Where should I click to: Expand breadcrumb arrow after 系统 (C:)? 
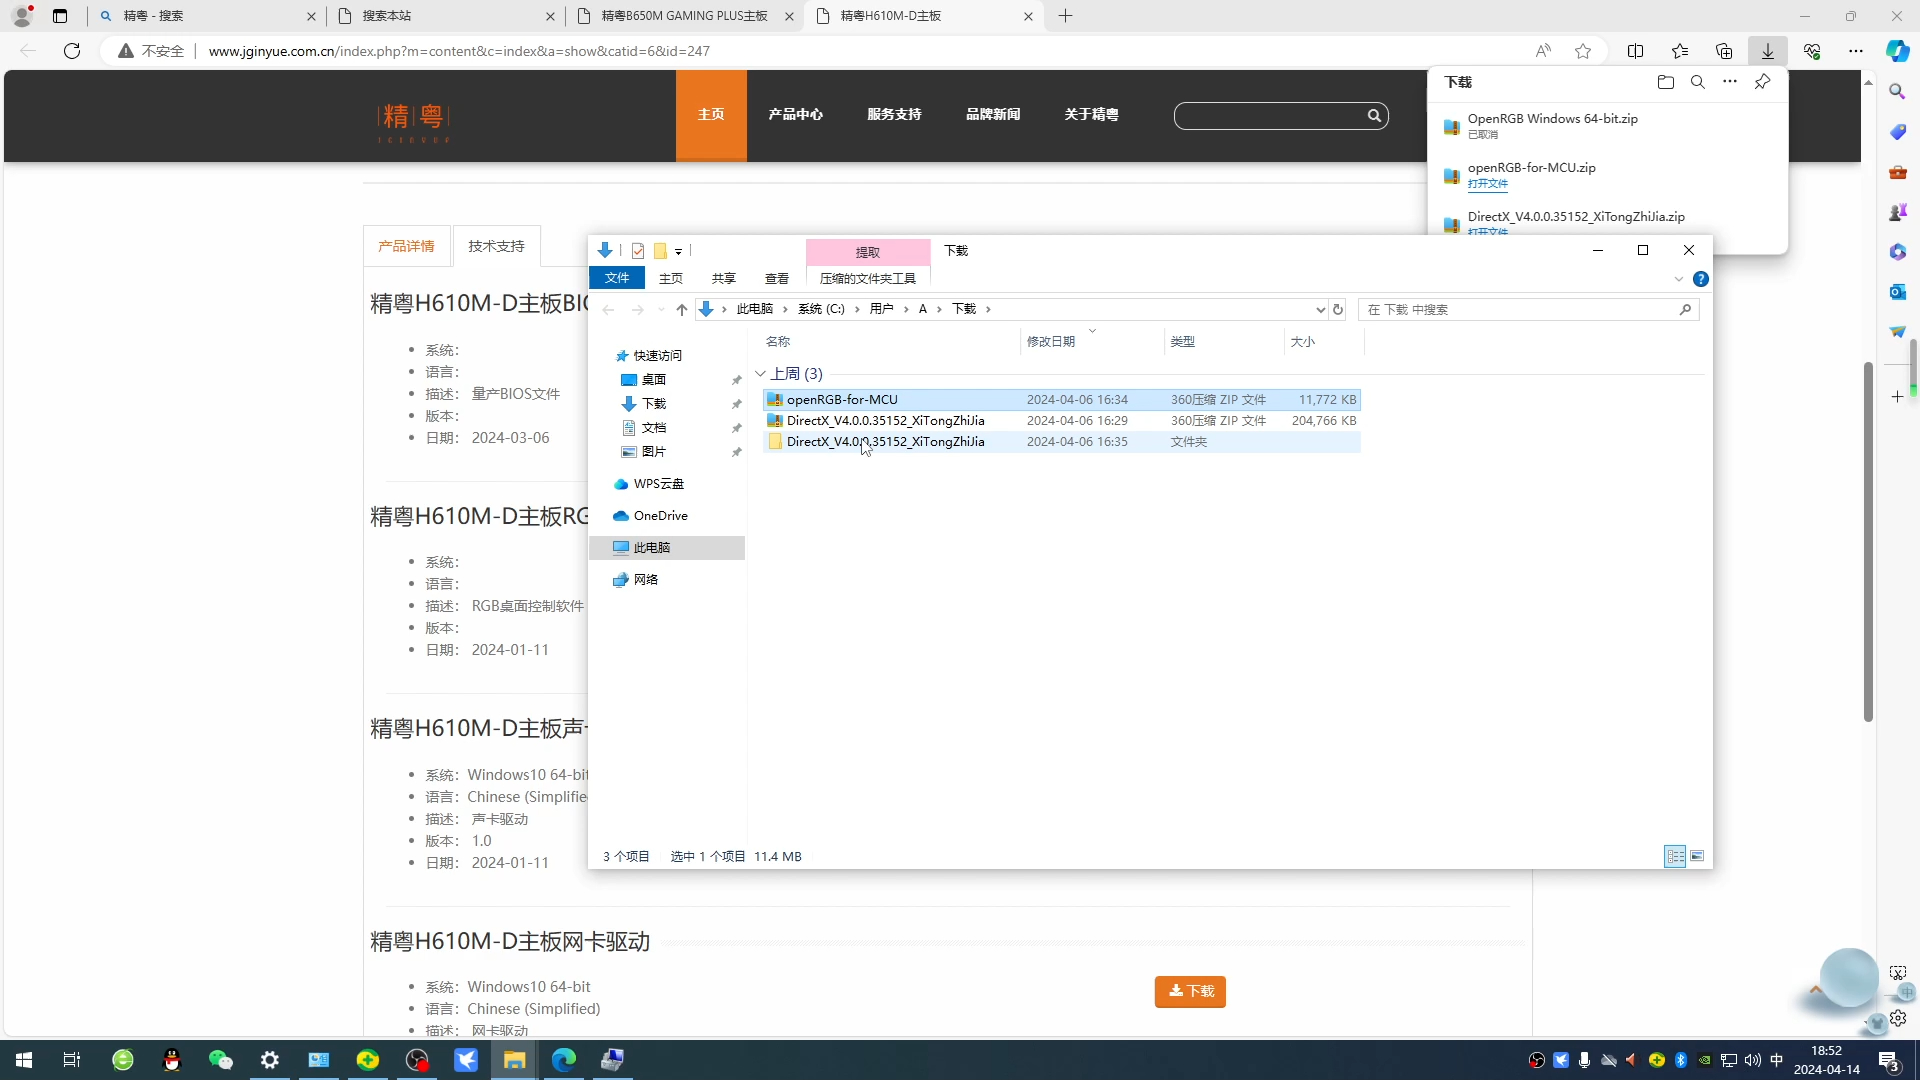[x=858, y=310]
